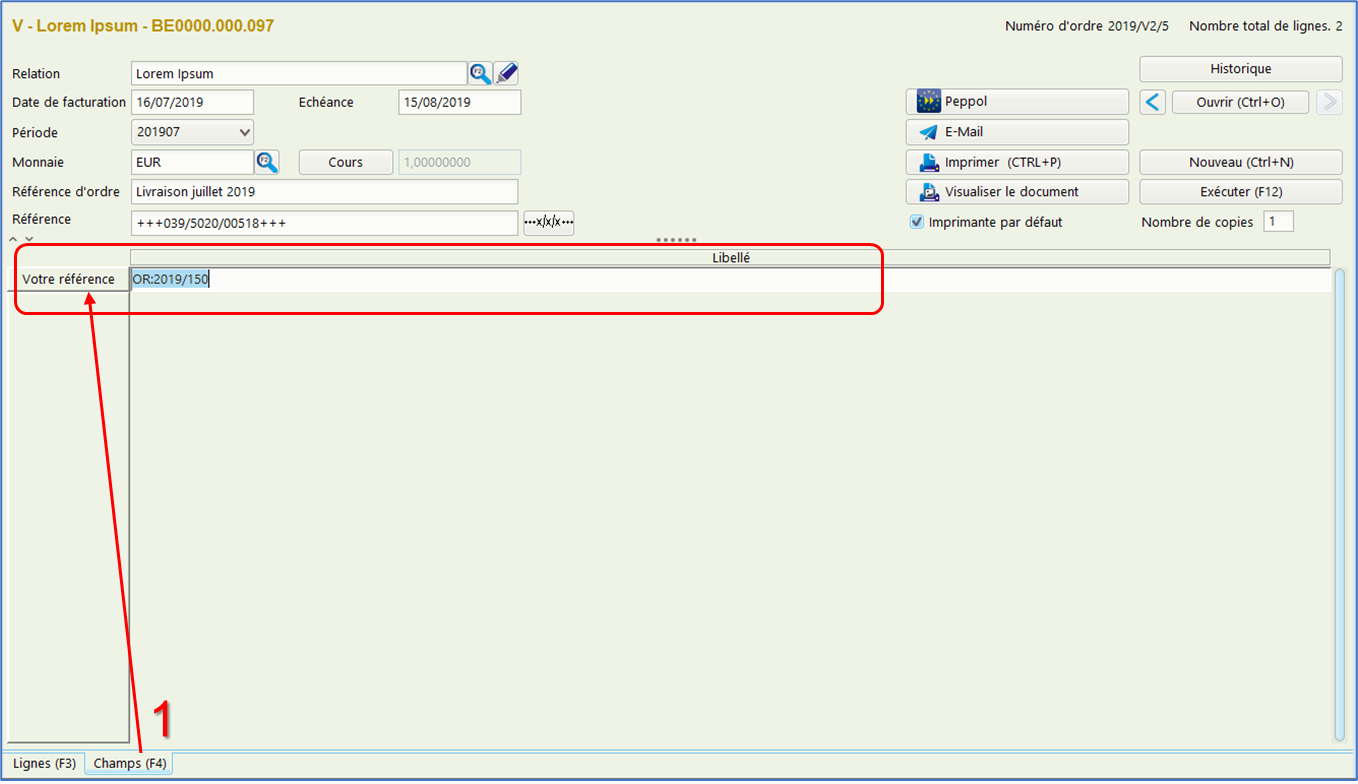This screenshot has width=1358, height=784.
Task: Click the Référence d'ordre field
Action: [x=325, y=192]
